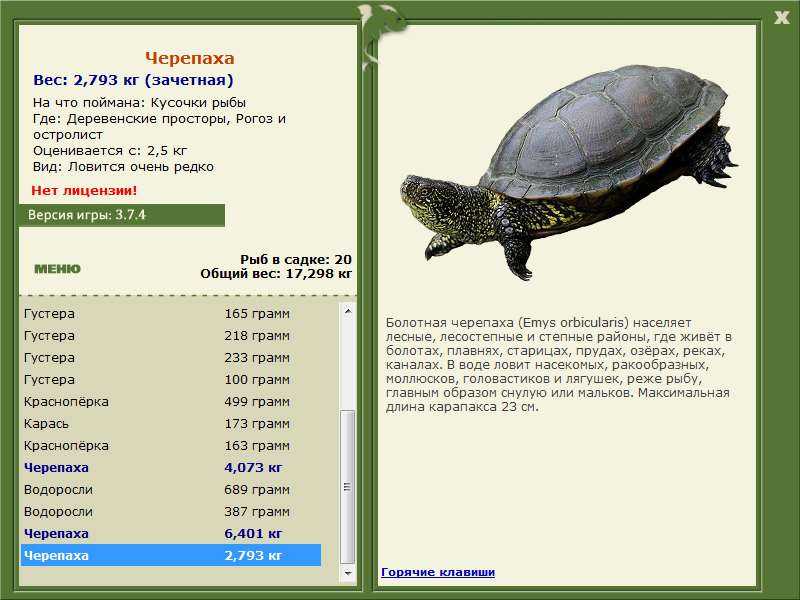Click the Черепаха title heading
This screenshot has height=600, width=800.
[x=190, y=58]
